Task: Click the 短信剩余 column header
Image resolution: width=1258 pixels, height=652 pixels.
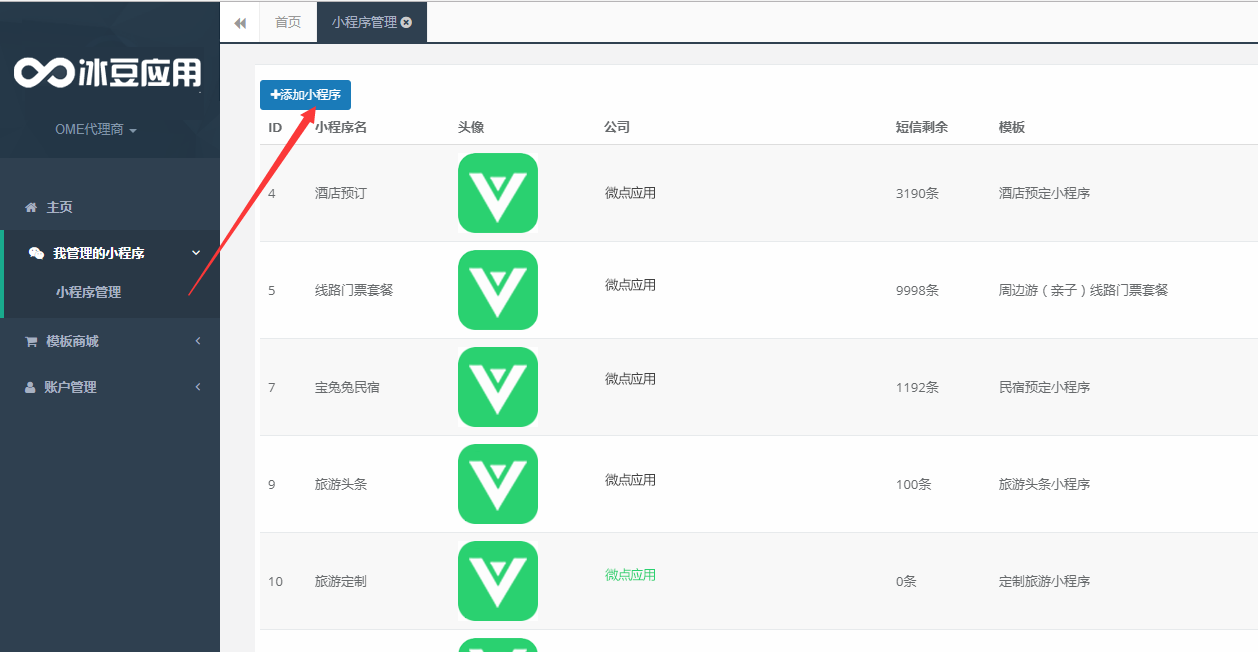Action: click(x=922, y=127)
